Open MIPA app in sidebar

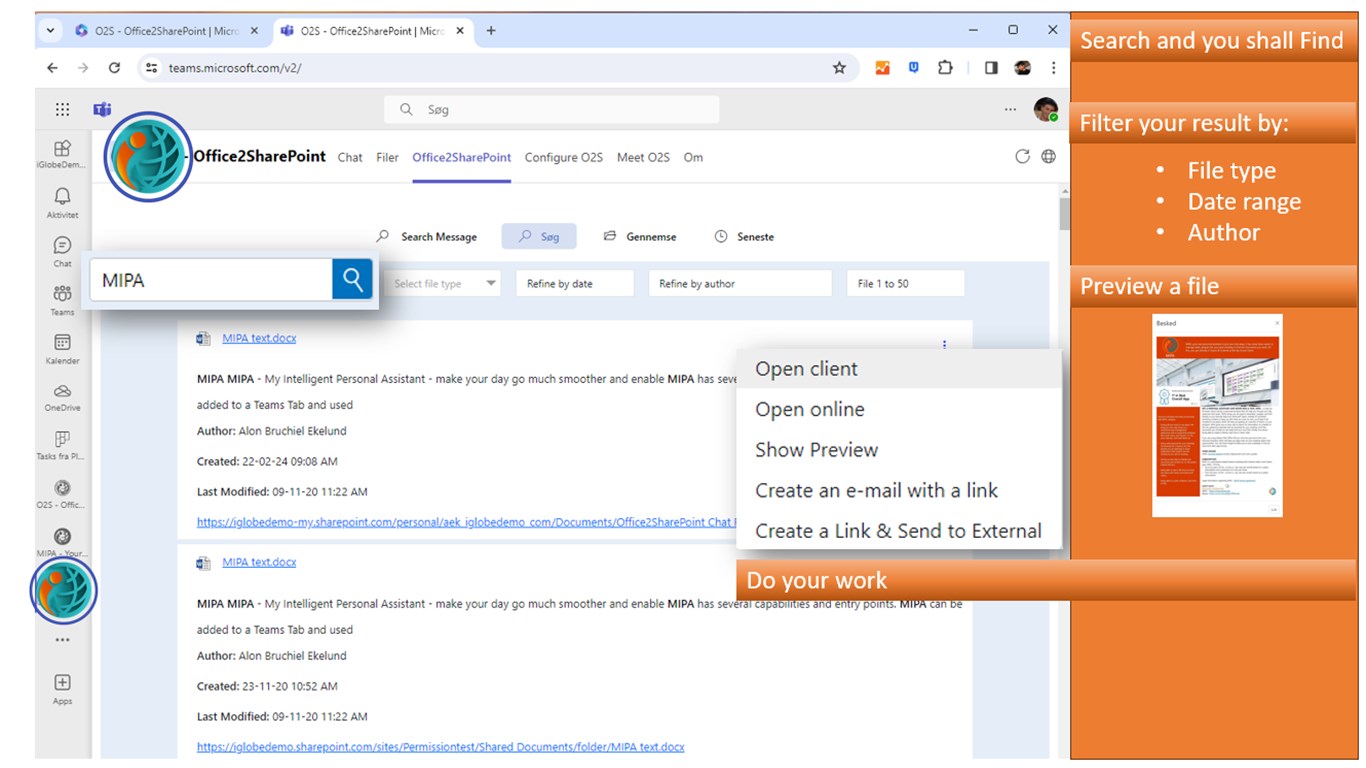click(x=62, y=542)
